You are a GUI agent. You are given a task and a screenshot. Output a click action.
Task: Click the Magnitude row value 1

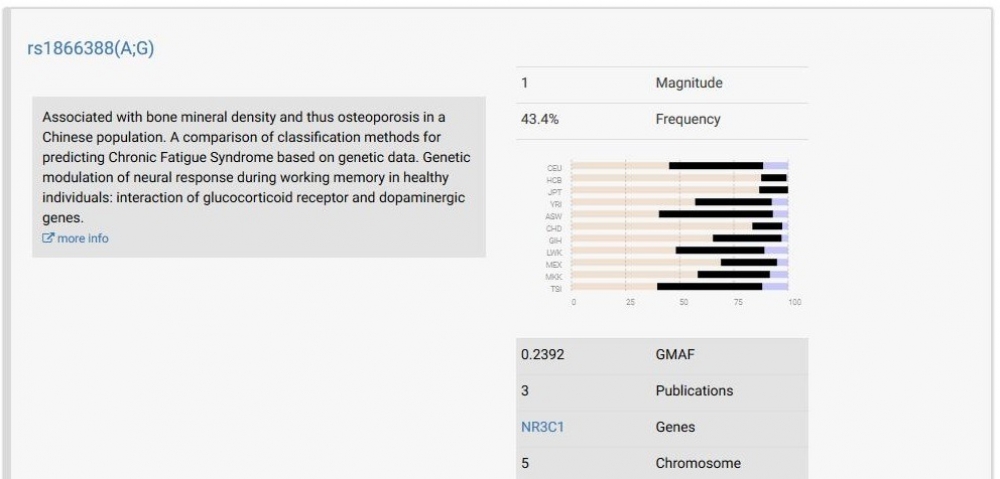[525, 83]
